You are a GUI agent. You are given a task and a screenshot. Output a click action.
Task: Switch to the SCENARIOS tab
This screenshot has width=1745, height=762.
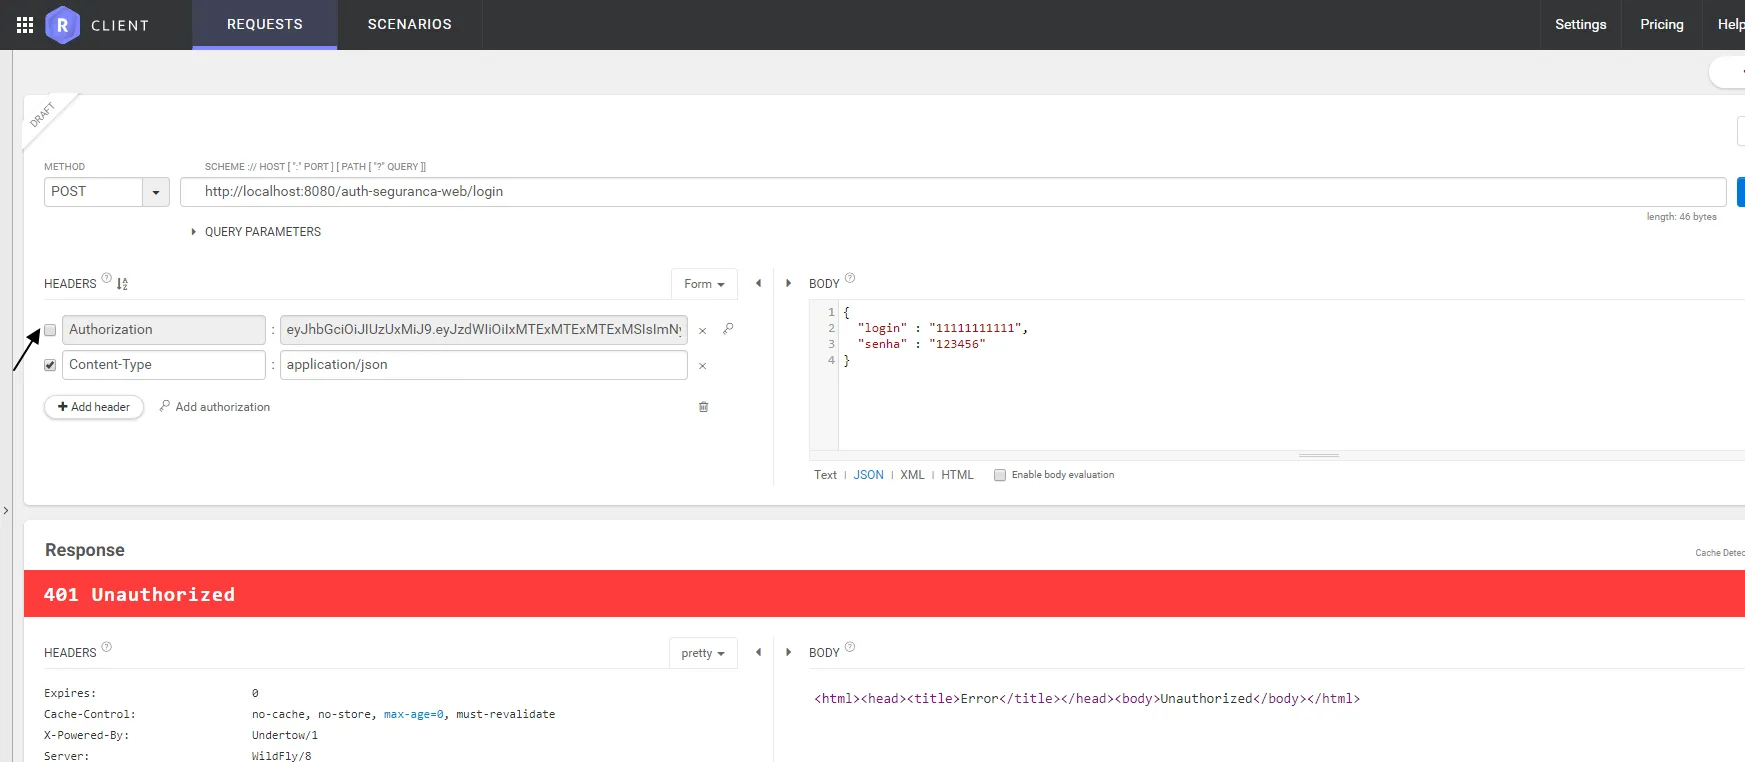tap(409, 25)
